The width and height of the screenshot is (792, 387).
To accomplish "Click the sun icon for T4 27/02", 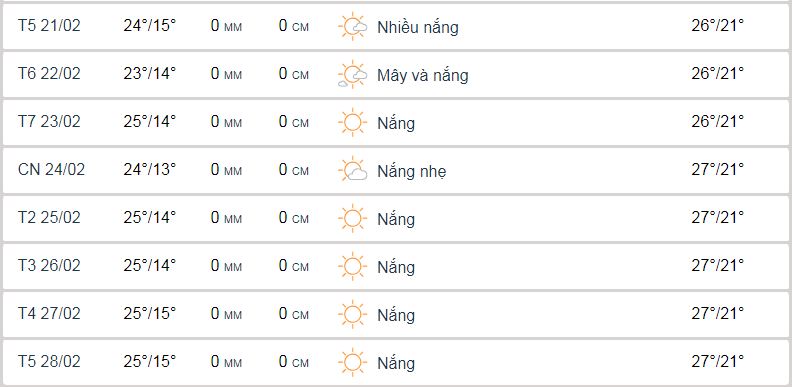I will [352, 314].
